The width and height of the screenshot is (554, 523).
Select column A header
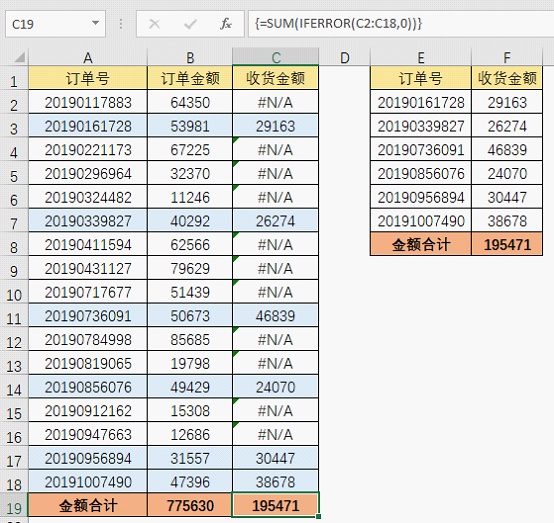point(88,57)
